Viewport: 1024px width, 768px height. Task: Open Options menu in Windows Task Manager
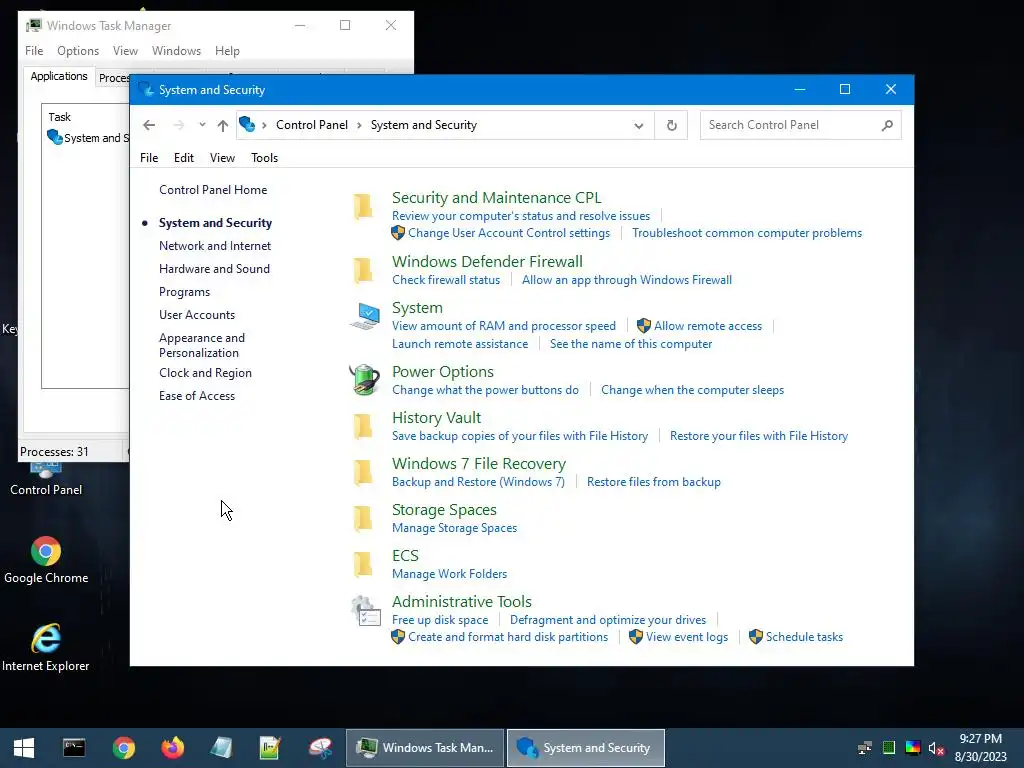[78, 51]
